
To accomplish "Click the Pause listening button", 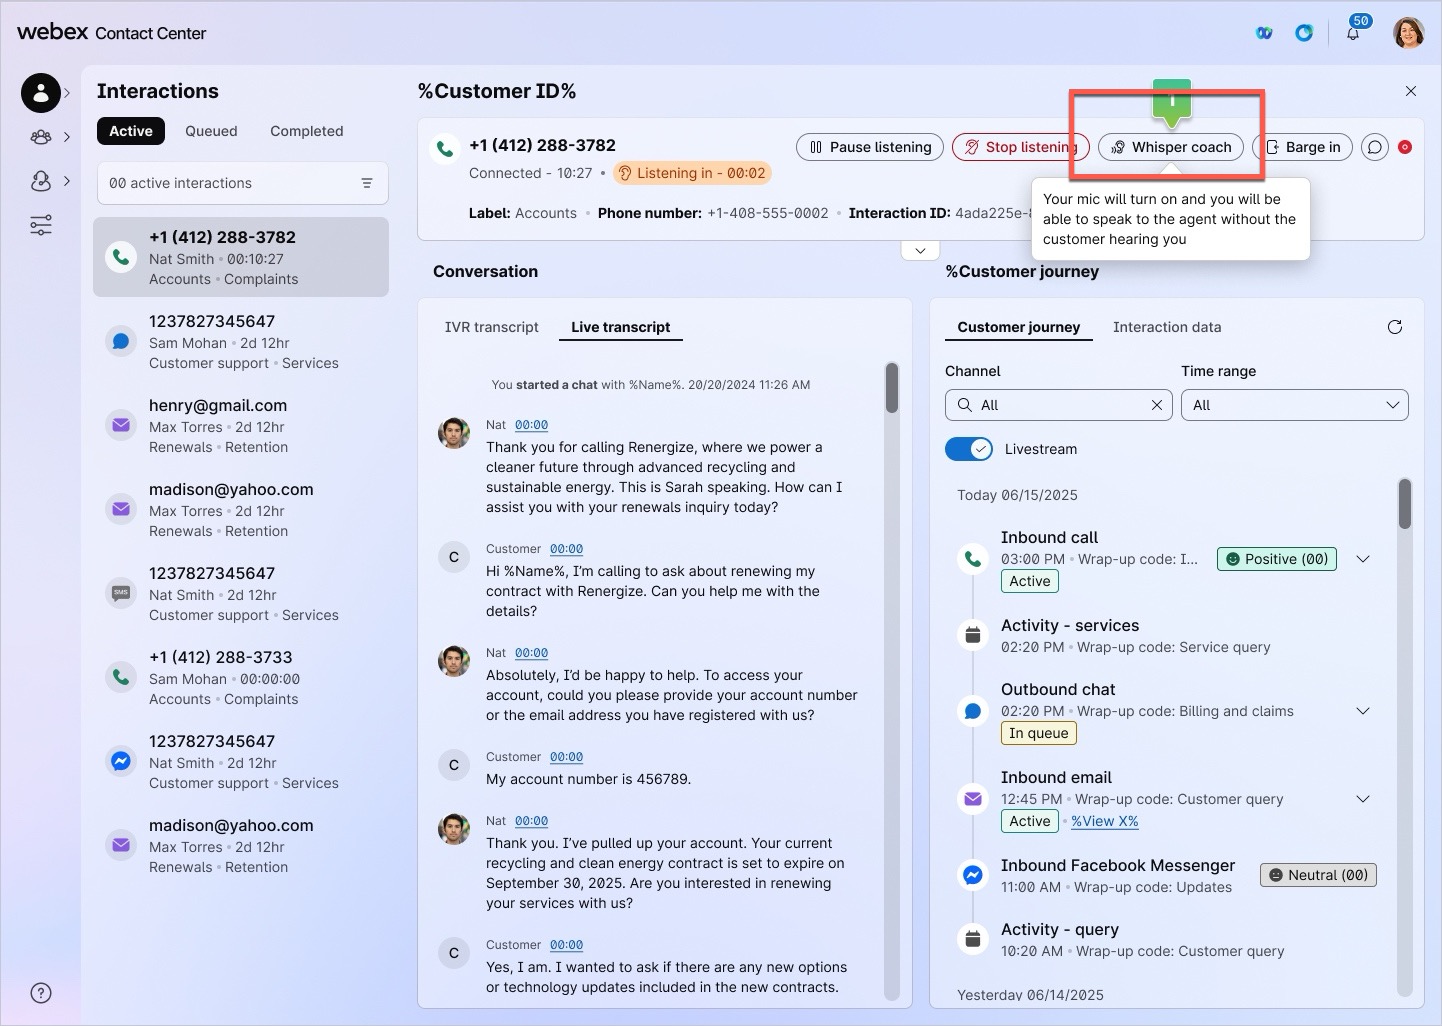I will [870, 147].
